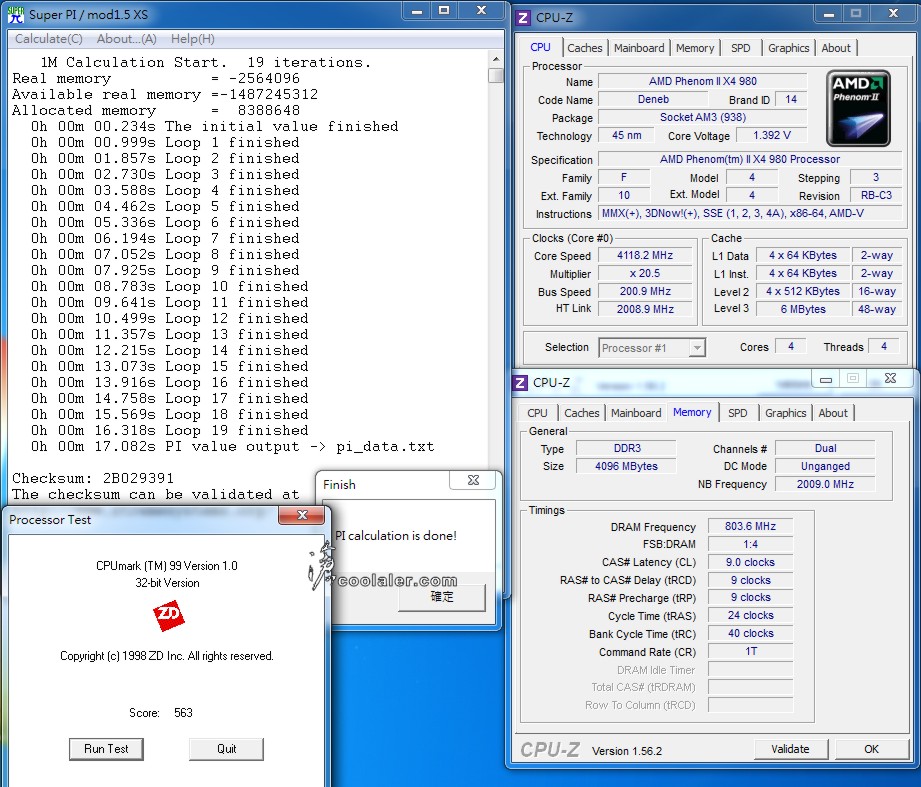Image resolution: width=921 pixels, height=787 pixels.
Task: Click the Loop 19 finished line
Action: point(169,431)
